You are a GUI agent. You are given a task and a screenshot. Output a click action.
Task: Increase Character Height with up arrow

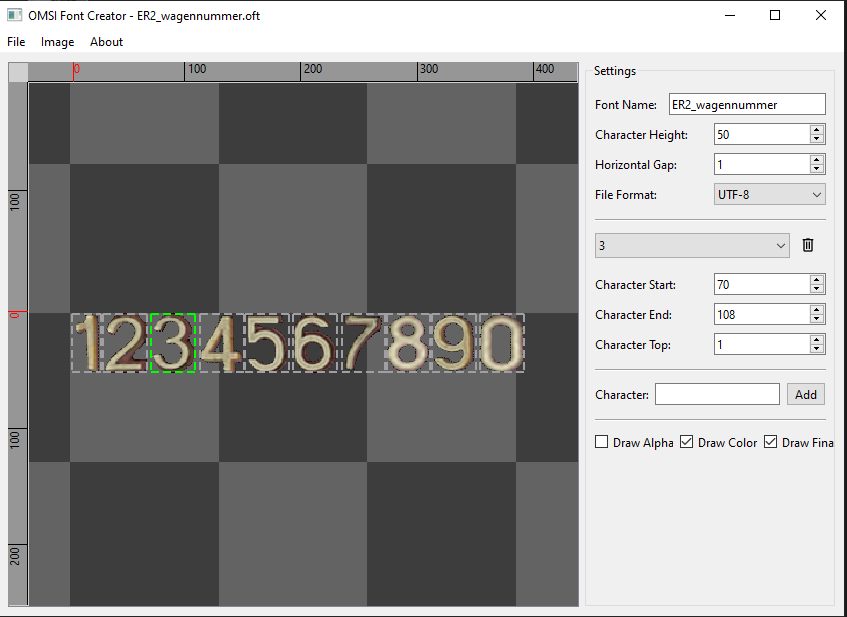[817, 130]
